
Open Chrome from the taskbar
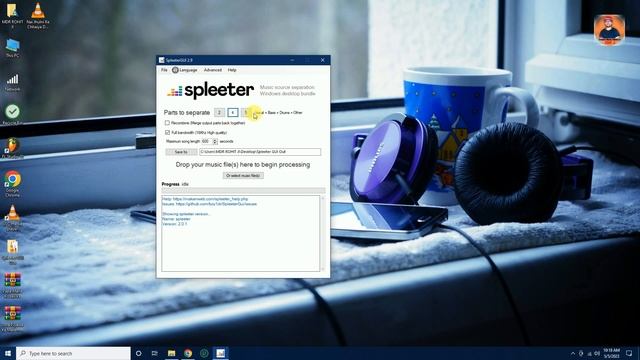188,353
